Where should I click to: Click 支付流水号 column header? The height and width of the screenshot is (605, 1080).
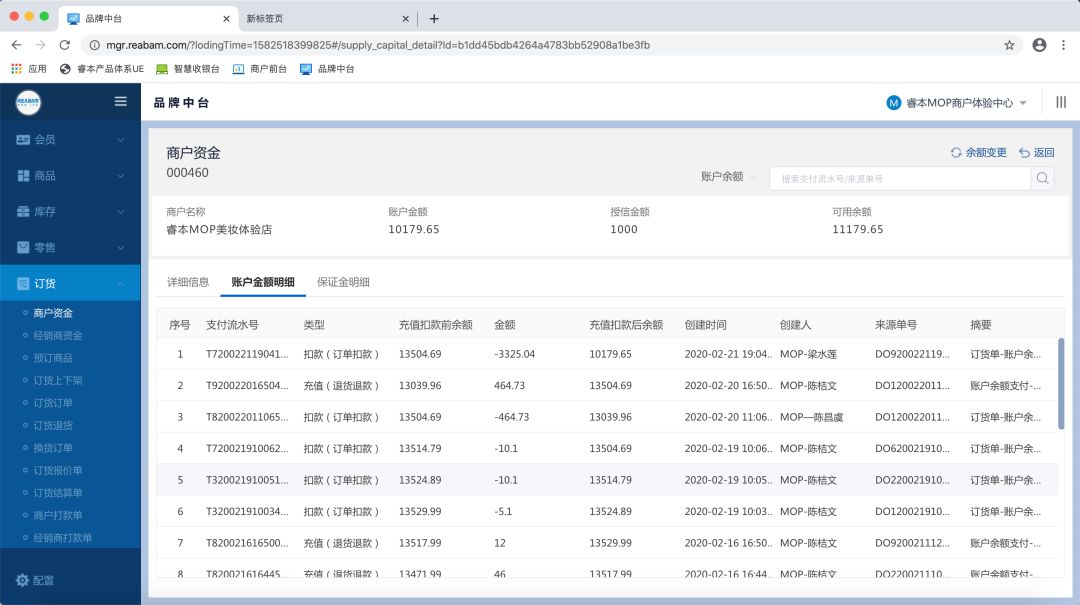tap(232, 325)
